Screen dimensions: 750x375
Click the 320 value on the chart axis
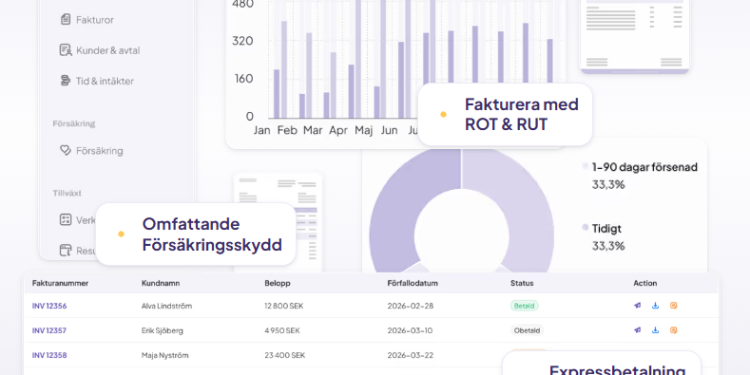(243, 41)
